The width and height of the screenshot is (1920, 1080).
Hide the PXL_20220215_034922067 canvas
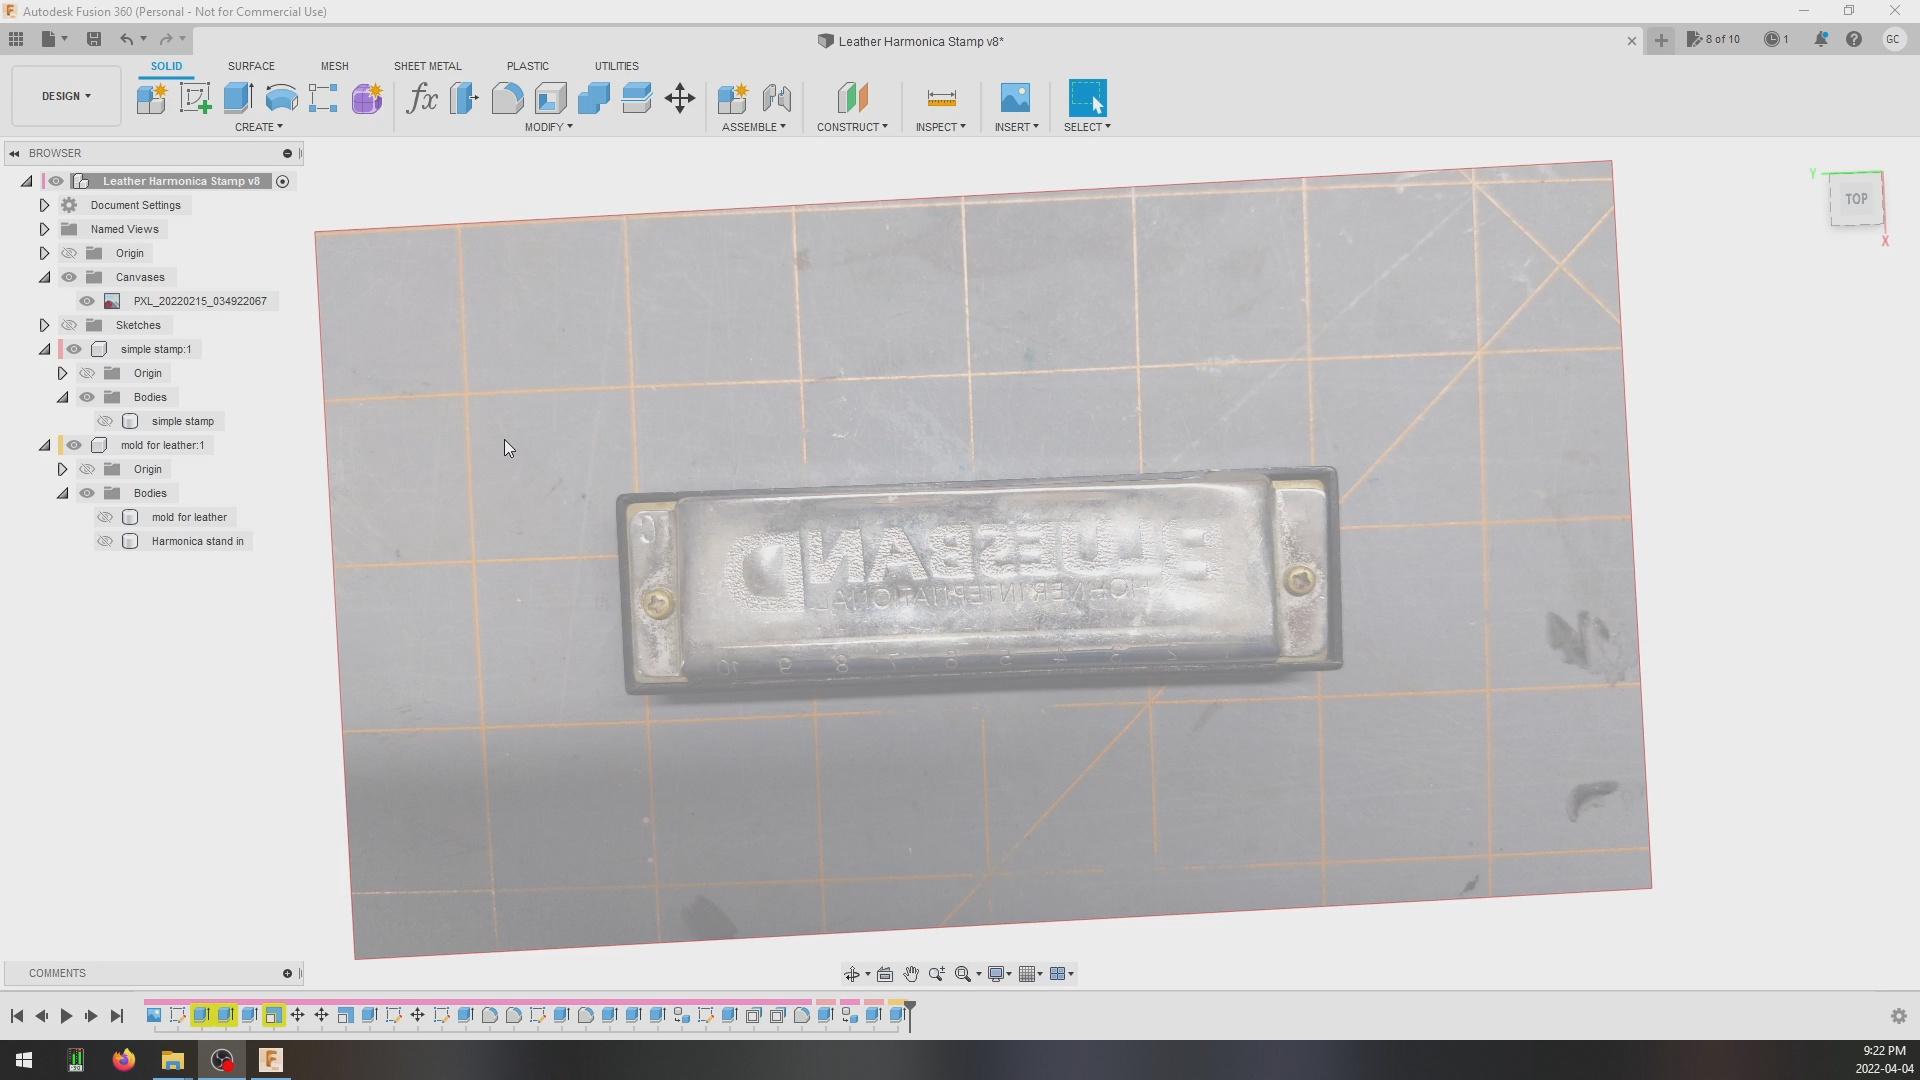click(87, 301)
